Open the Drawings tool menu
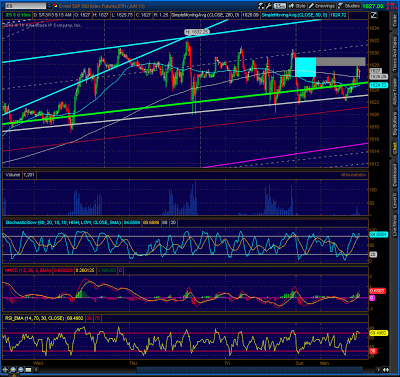400x377 pixels. coord(322,6)
